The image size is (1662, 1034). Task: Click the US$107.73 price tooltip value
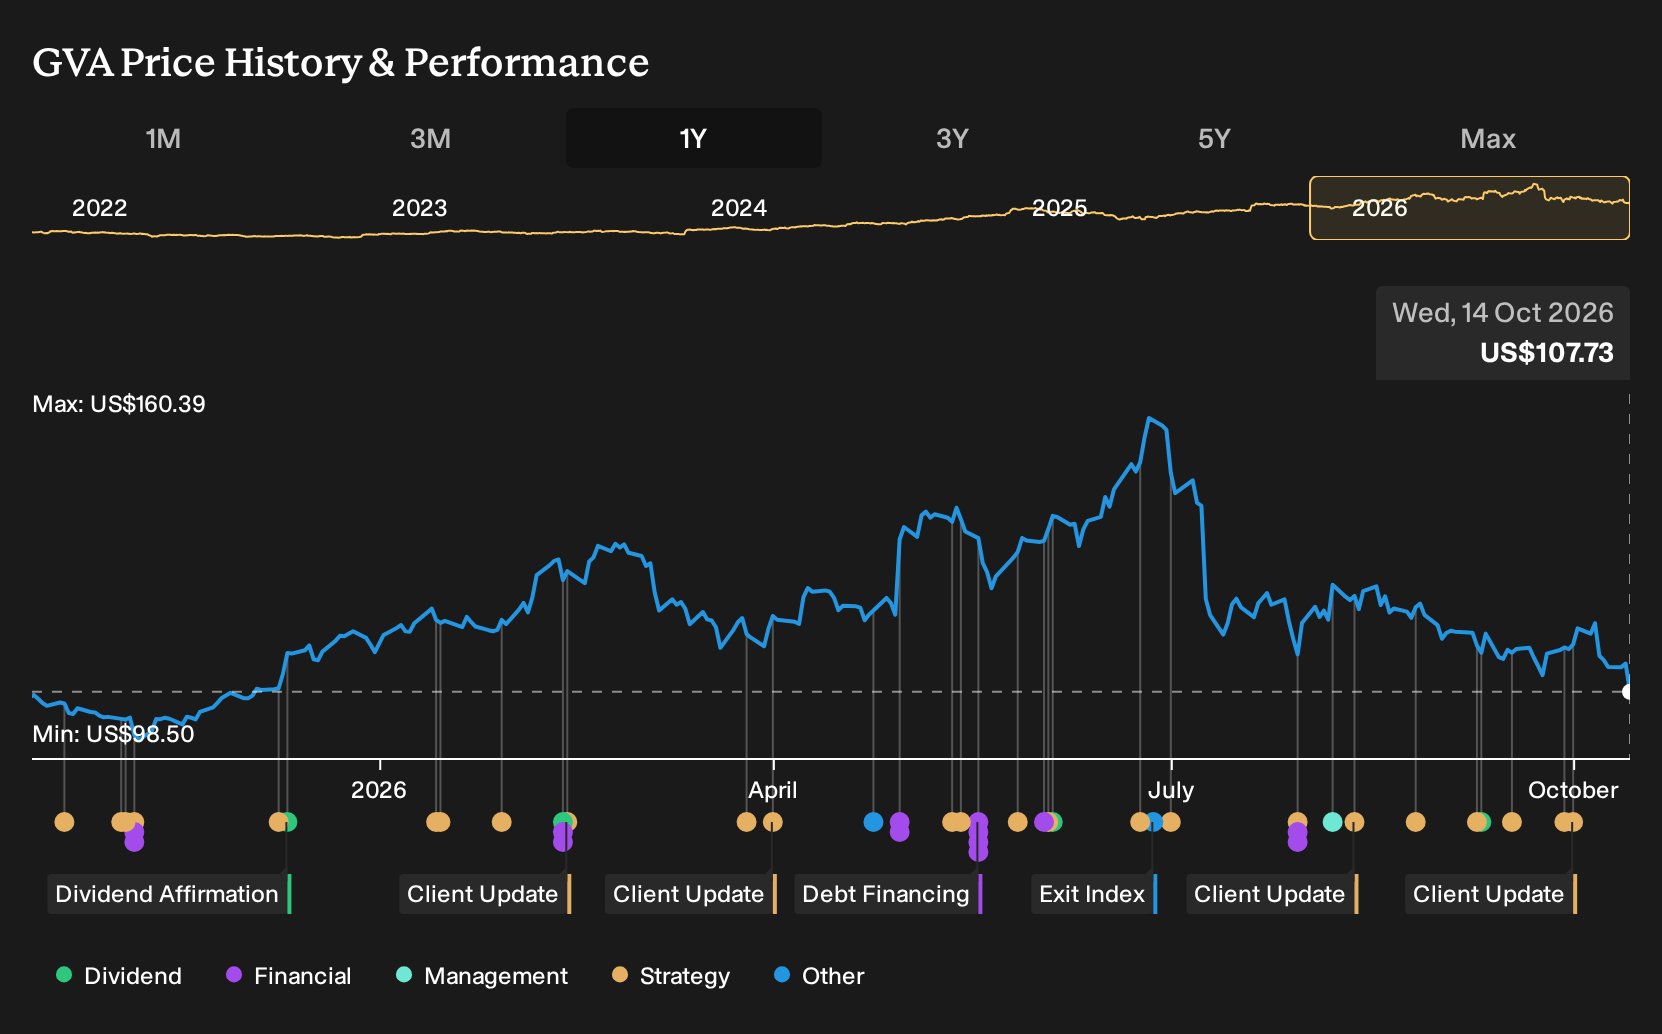[1547, 353]
